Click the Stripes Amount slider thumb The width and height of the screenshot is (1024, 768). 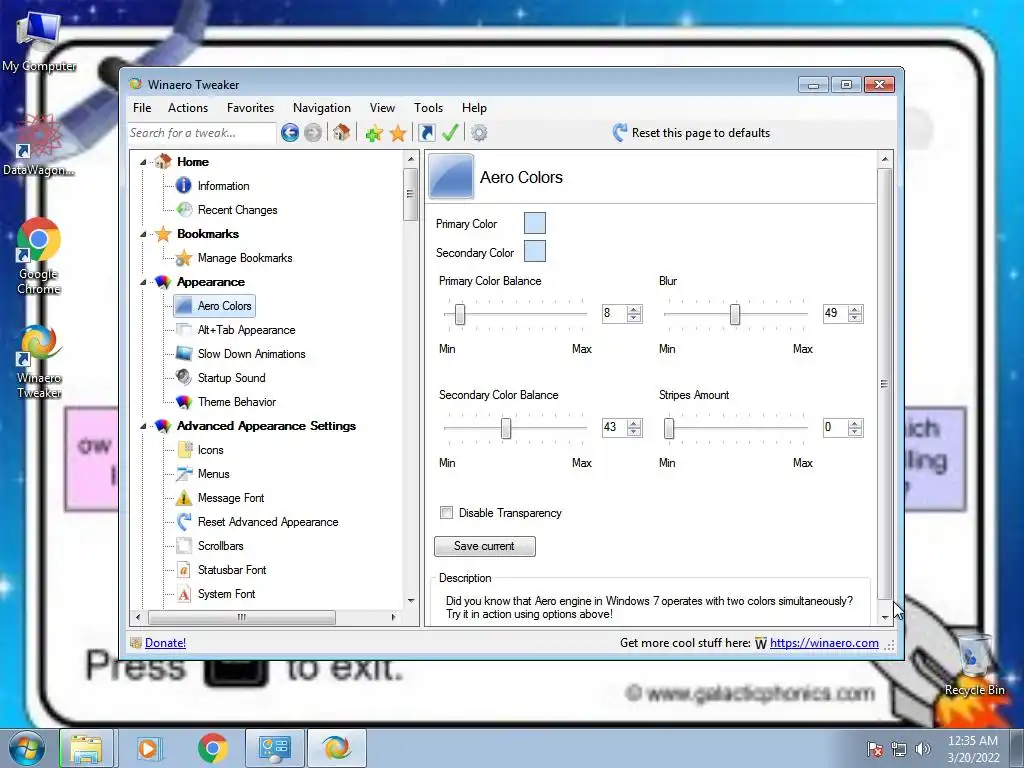pyautogui.click(x=669, y=428)
